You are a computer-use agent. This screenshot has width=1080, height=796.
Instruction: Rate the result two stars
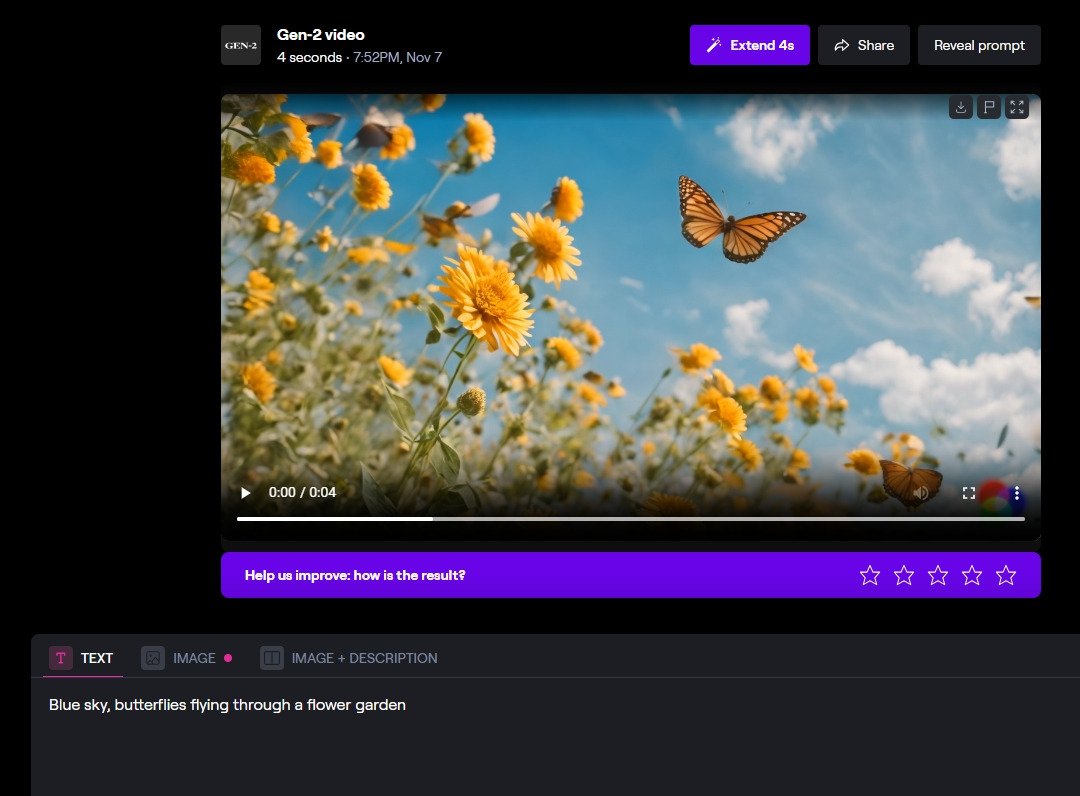pos(904,575)
